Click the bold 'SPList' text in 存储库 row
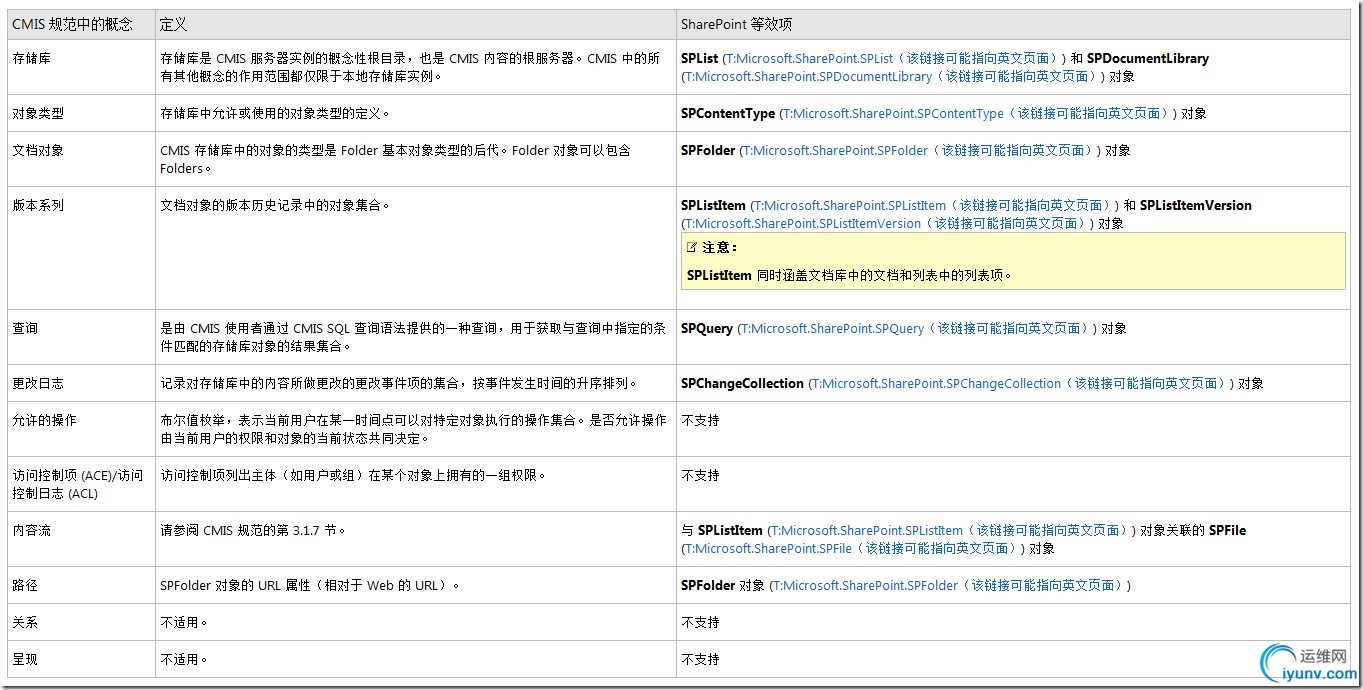The height and width of the screenshot is (690, 1363). pos(700,59)
